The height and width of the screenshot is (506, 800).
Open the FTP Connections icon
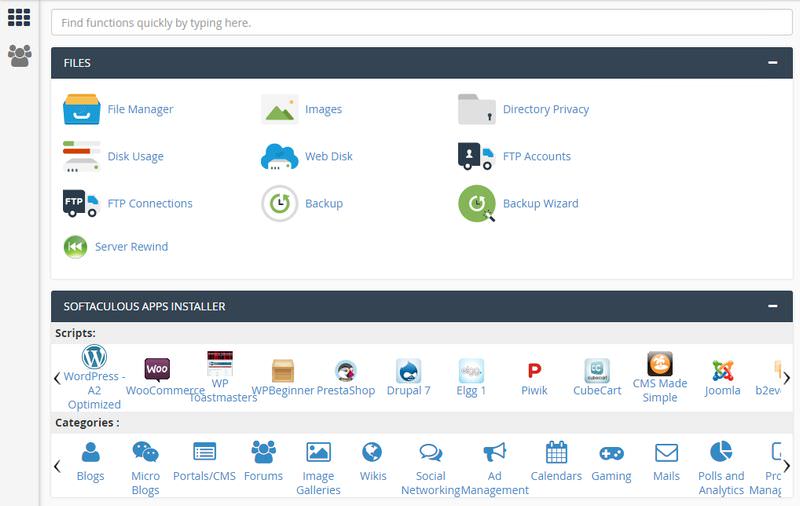coord(81,203)
